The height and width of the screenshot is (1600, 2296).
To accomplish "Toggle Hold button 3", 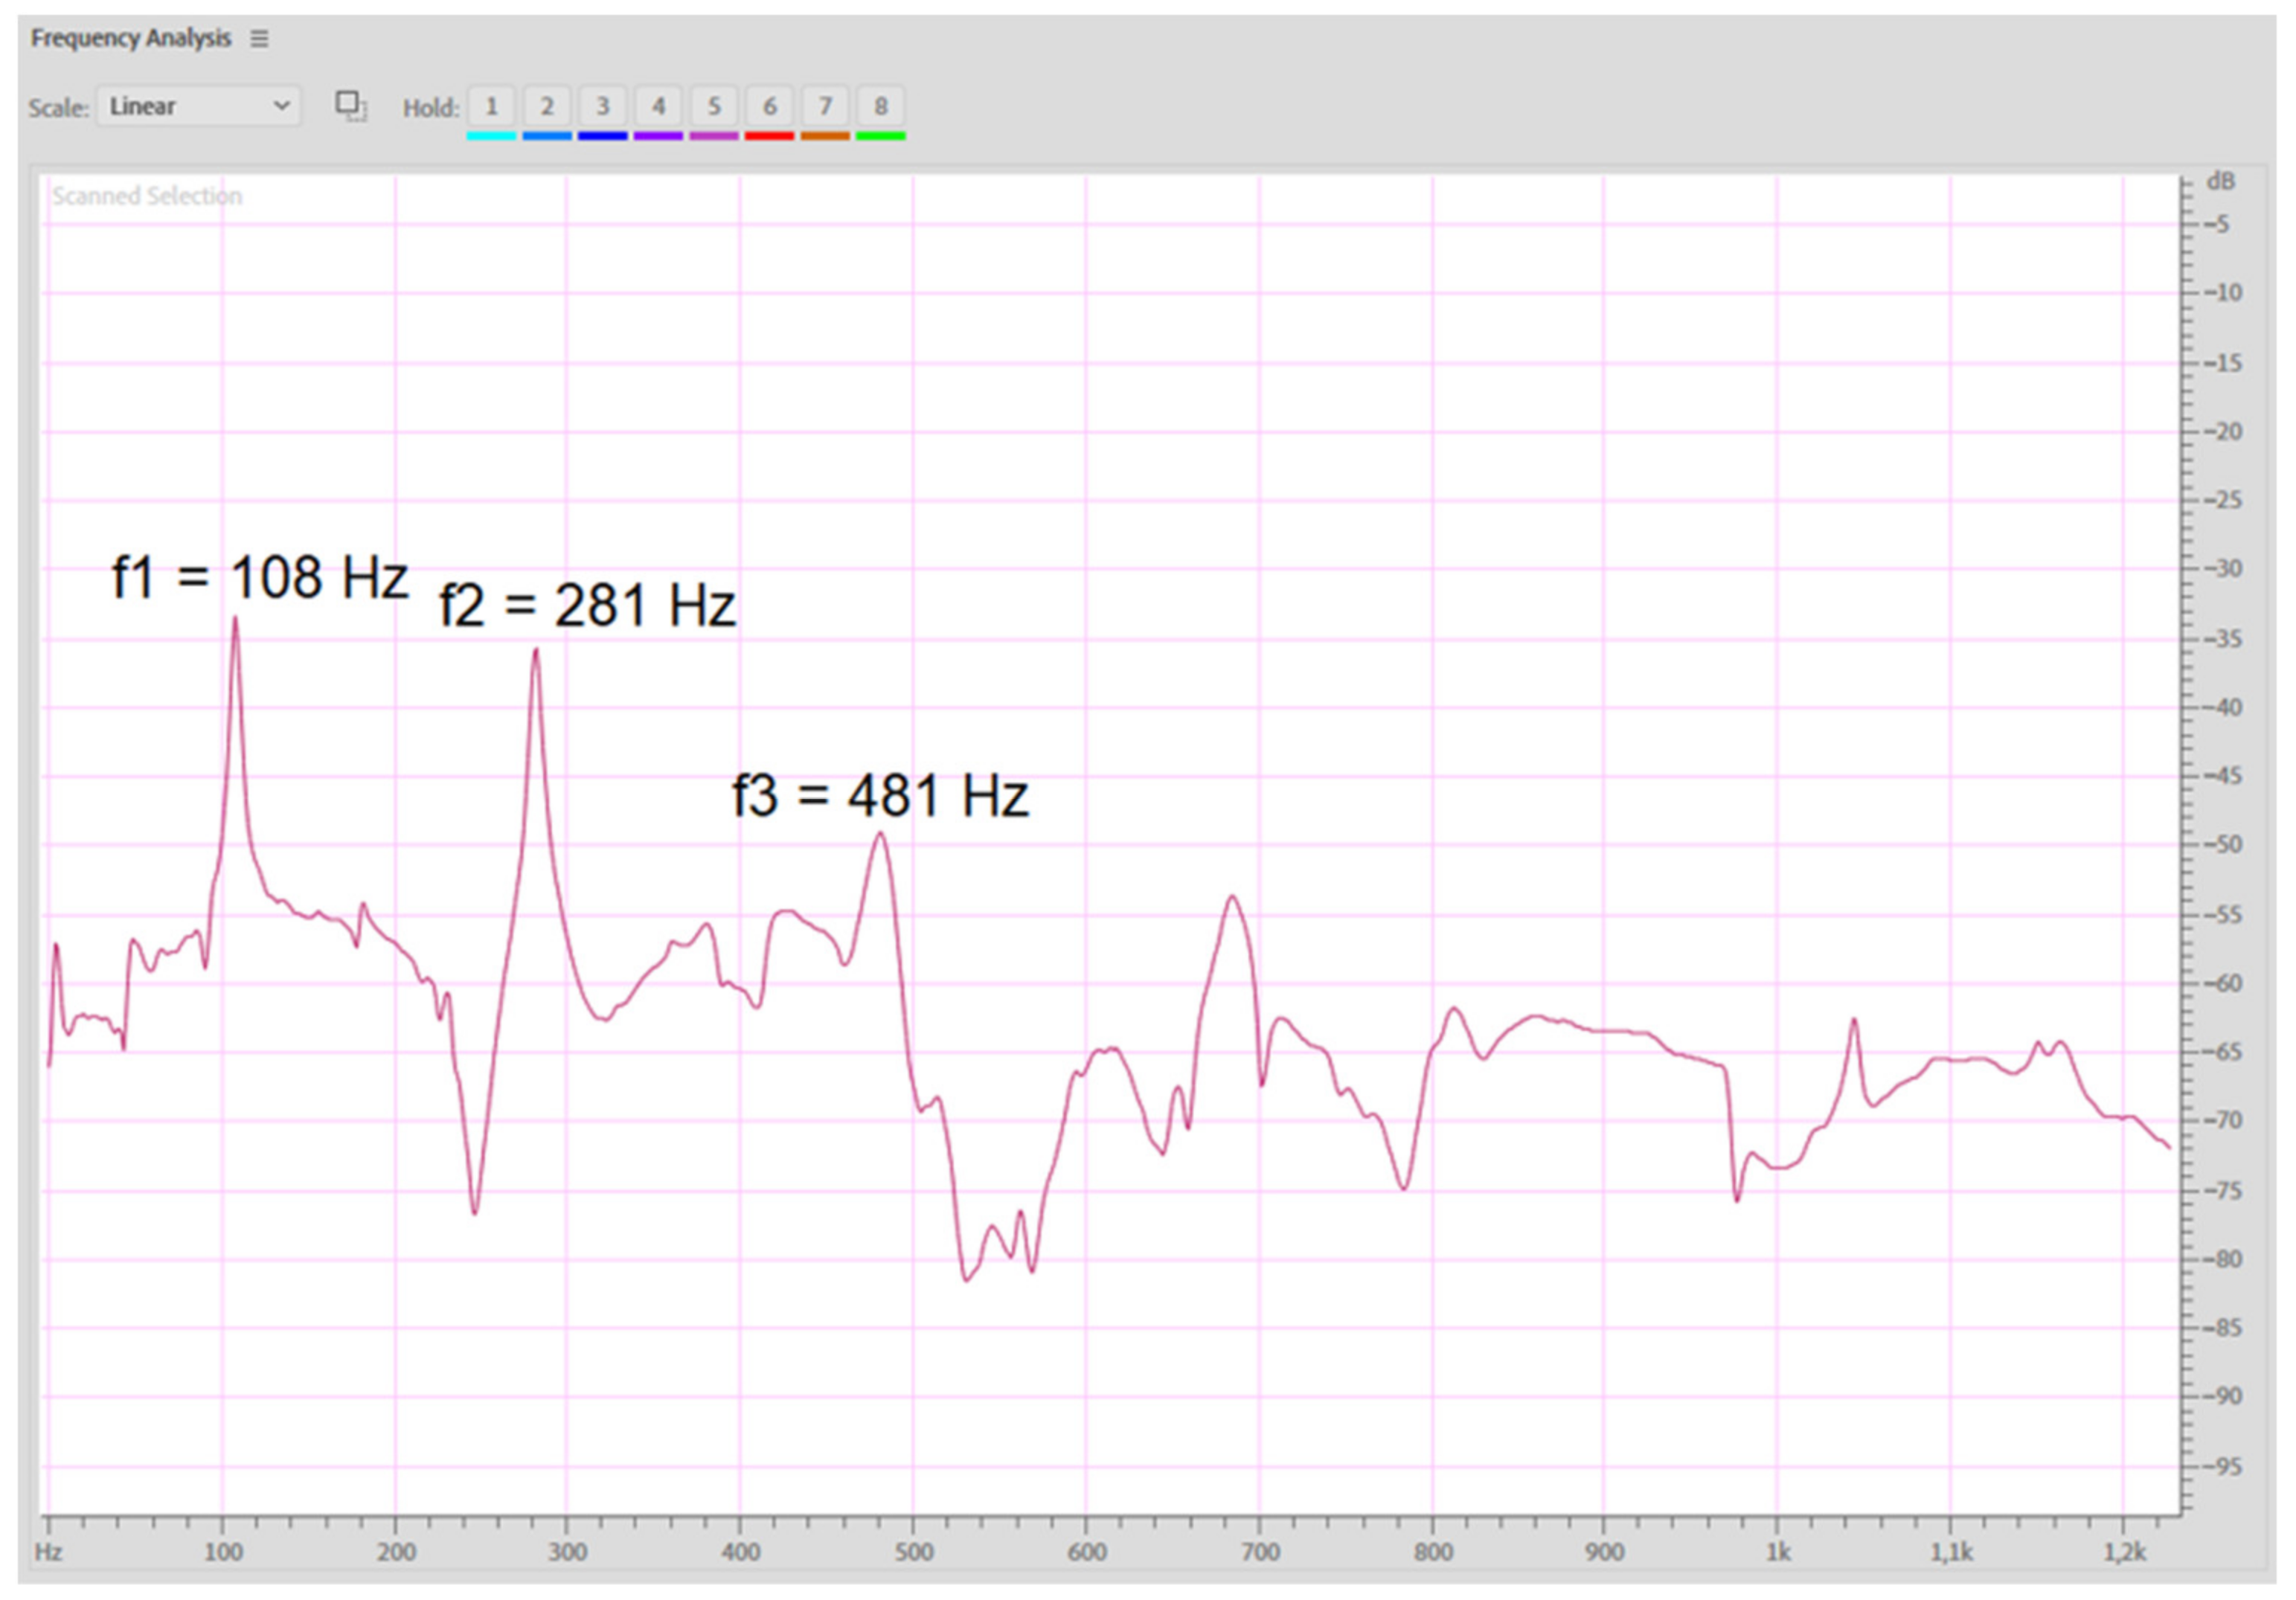I will 602,106.
